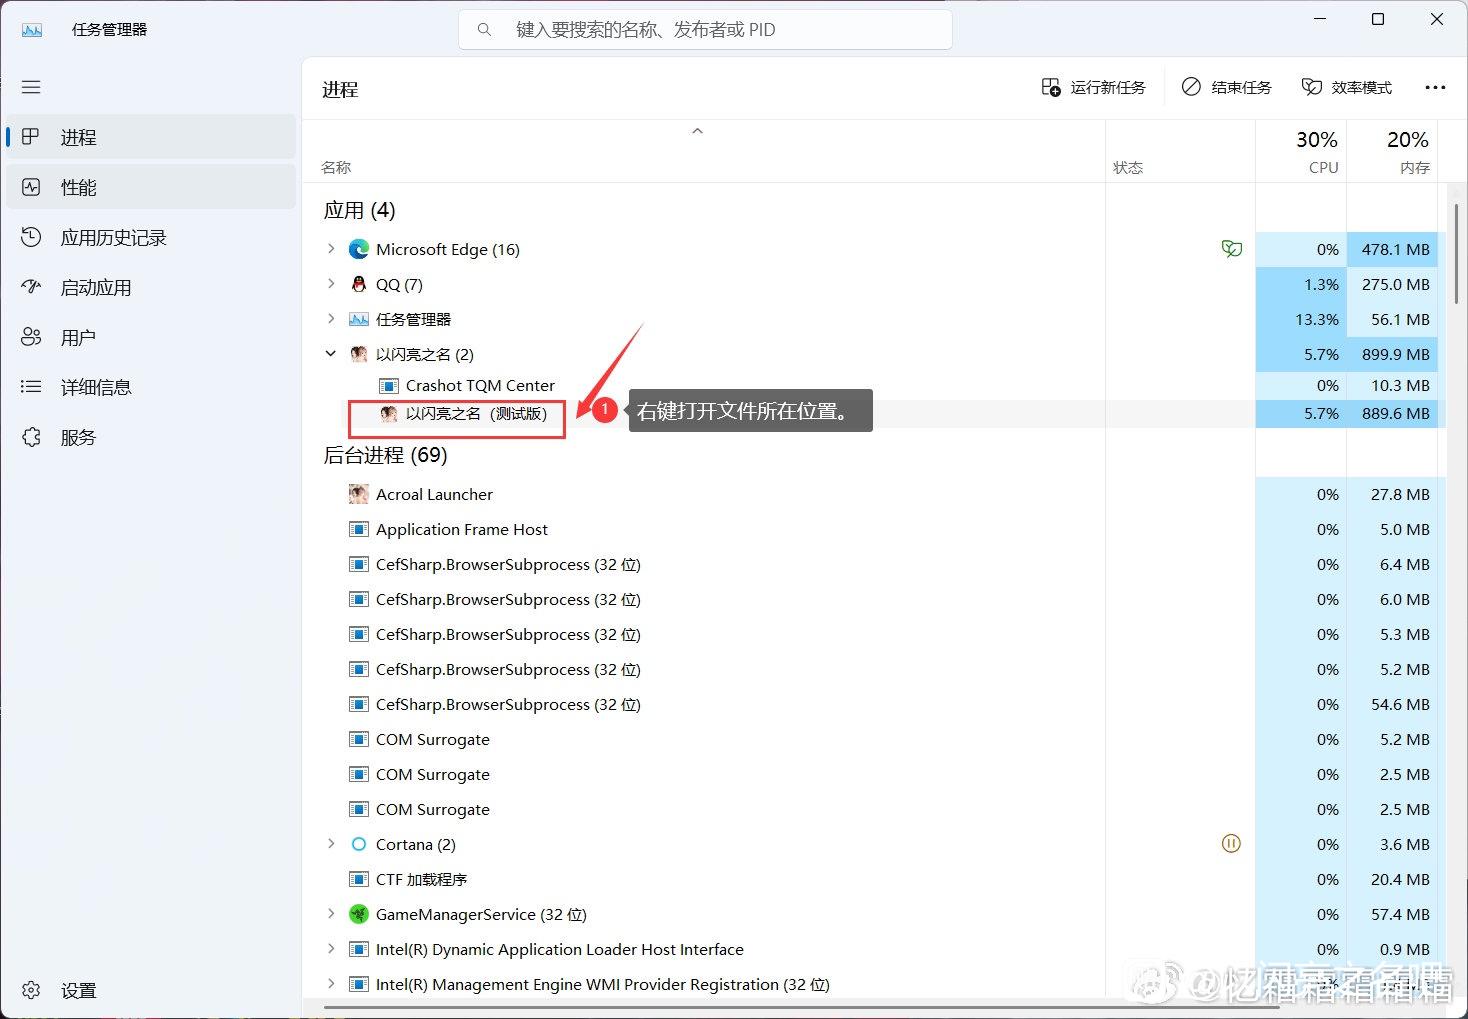Click the Application Frame Host icon
Image resolution: width=1468 pixels, height=1019 pixels.
[358, 529]
